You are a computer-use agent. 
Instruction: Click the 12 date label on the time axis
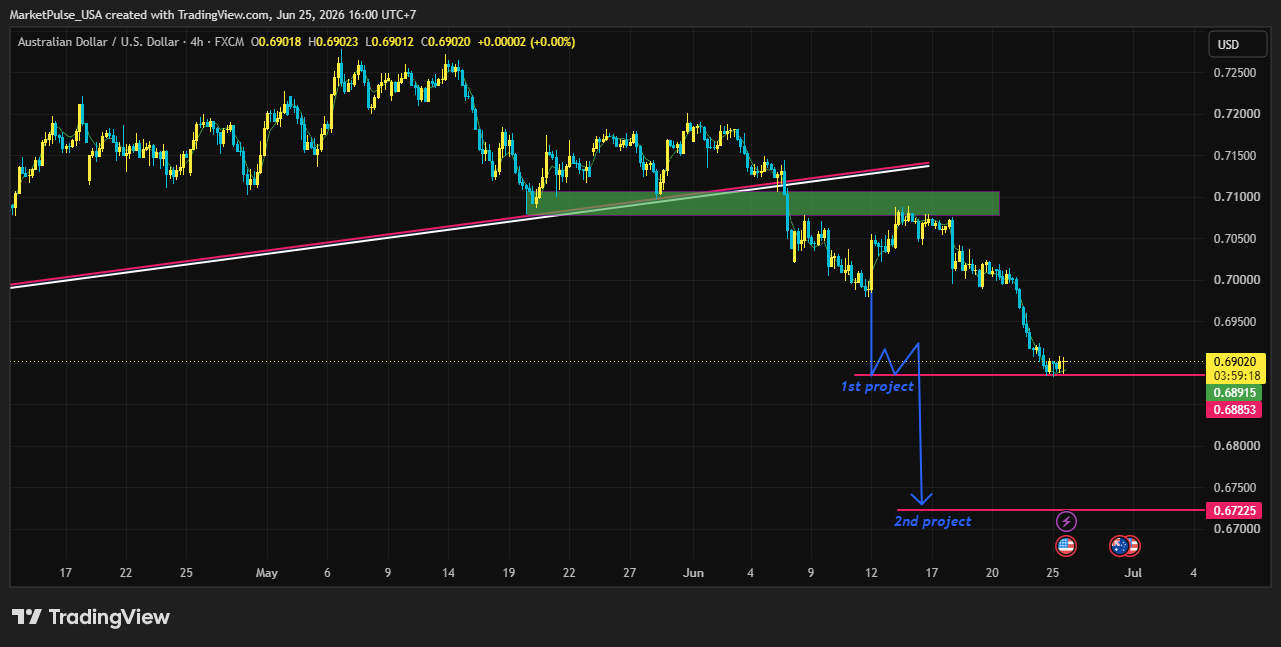click(x=872, y=573)
